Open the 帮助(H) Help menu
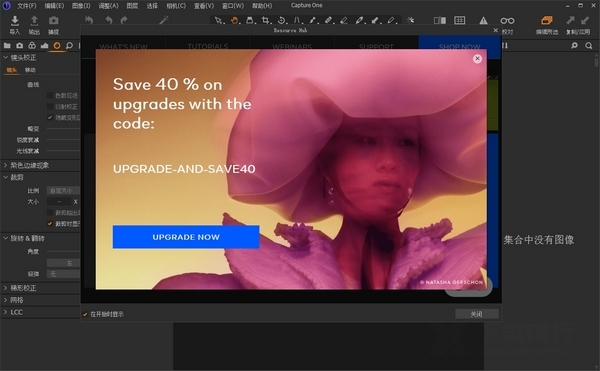Screen dimensions: 600x371 point(262,6)
